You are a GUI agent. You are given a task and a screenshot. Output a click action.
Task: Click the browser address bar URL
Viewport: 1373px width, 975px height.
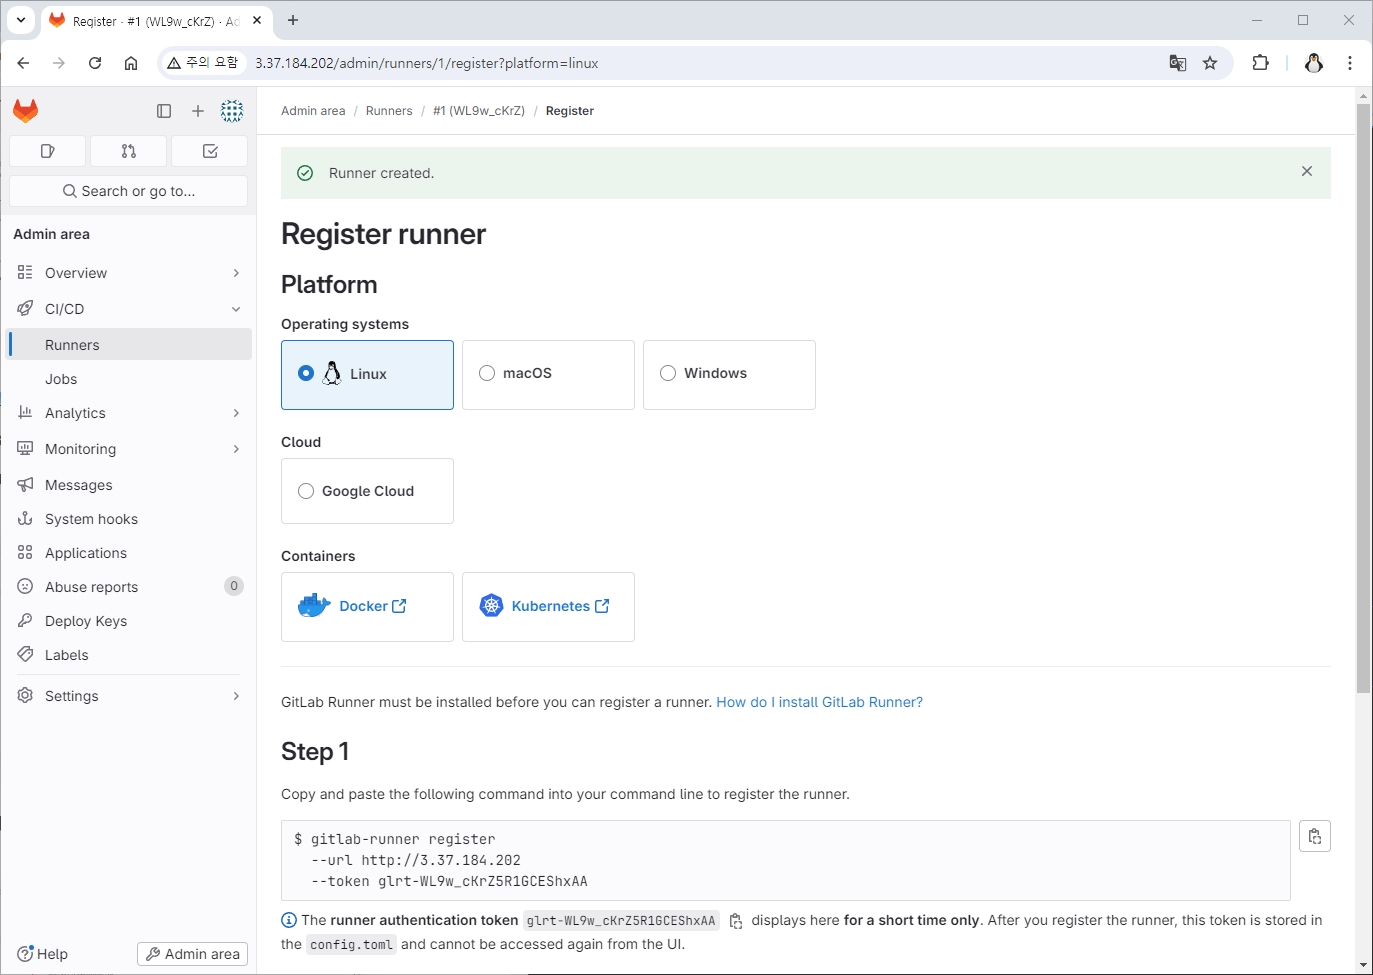click(427, 63)
